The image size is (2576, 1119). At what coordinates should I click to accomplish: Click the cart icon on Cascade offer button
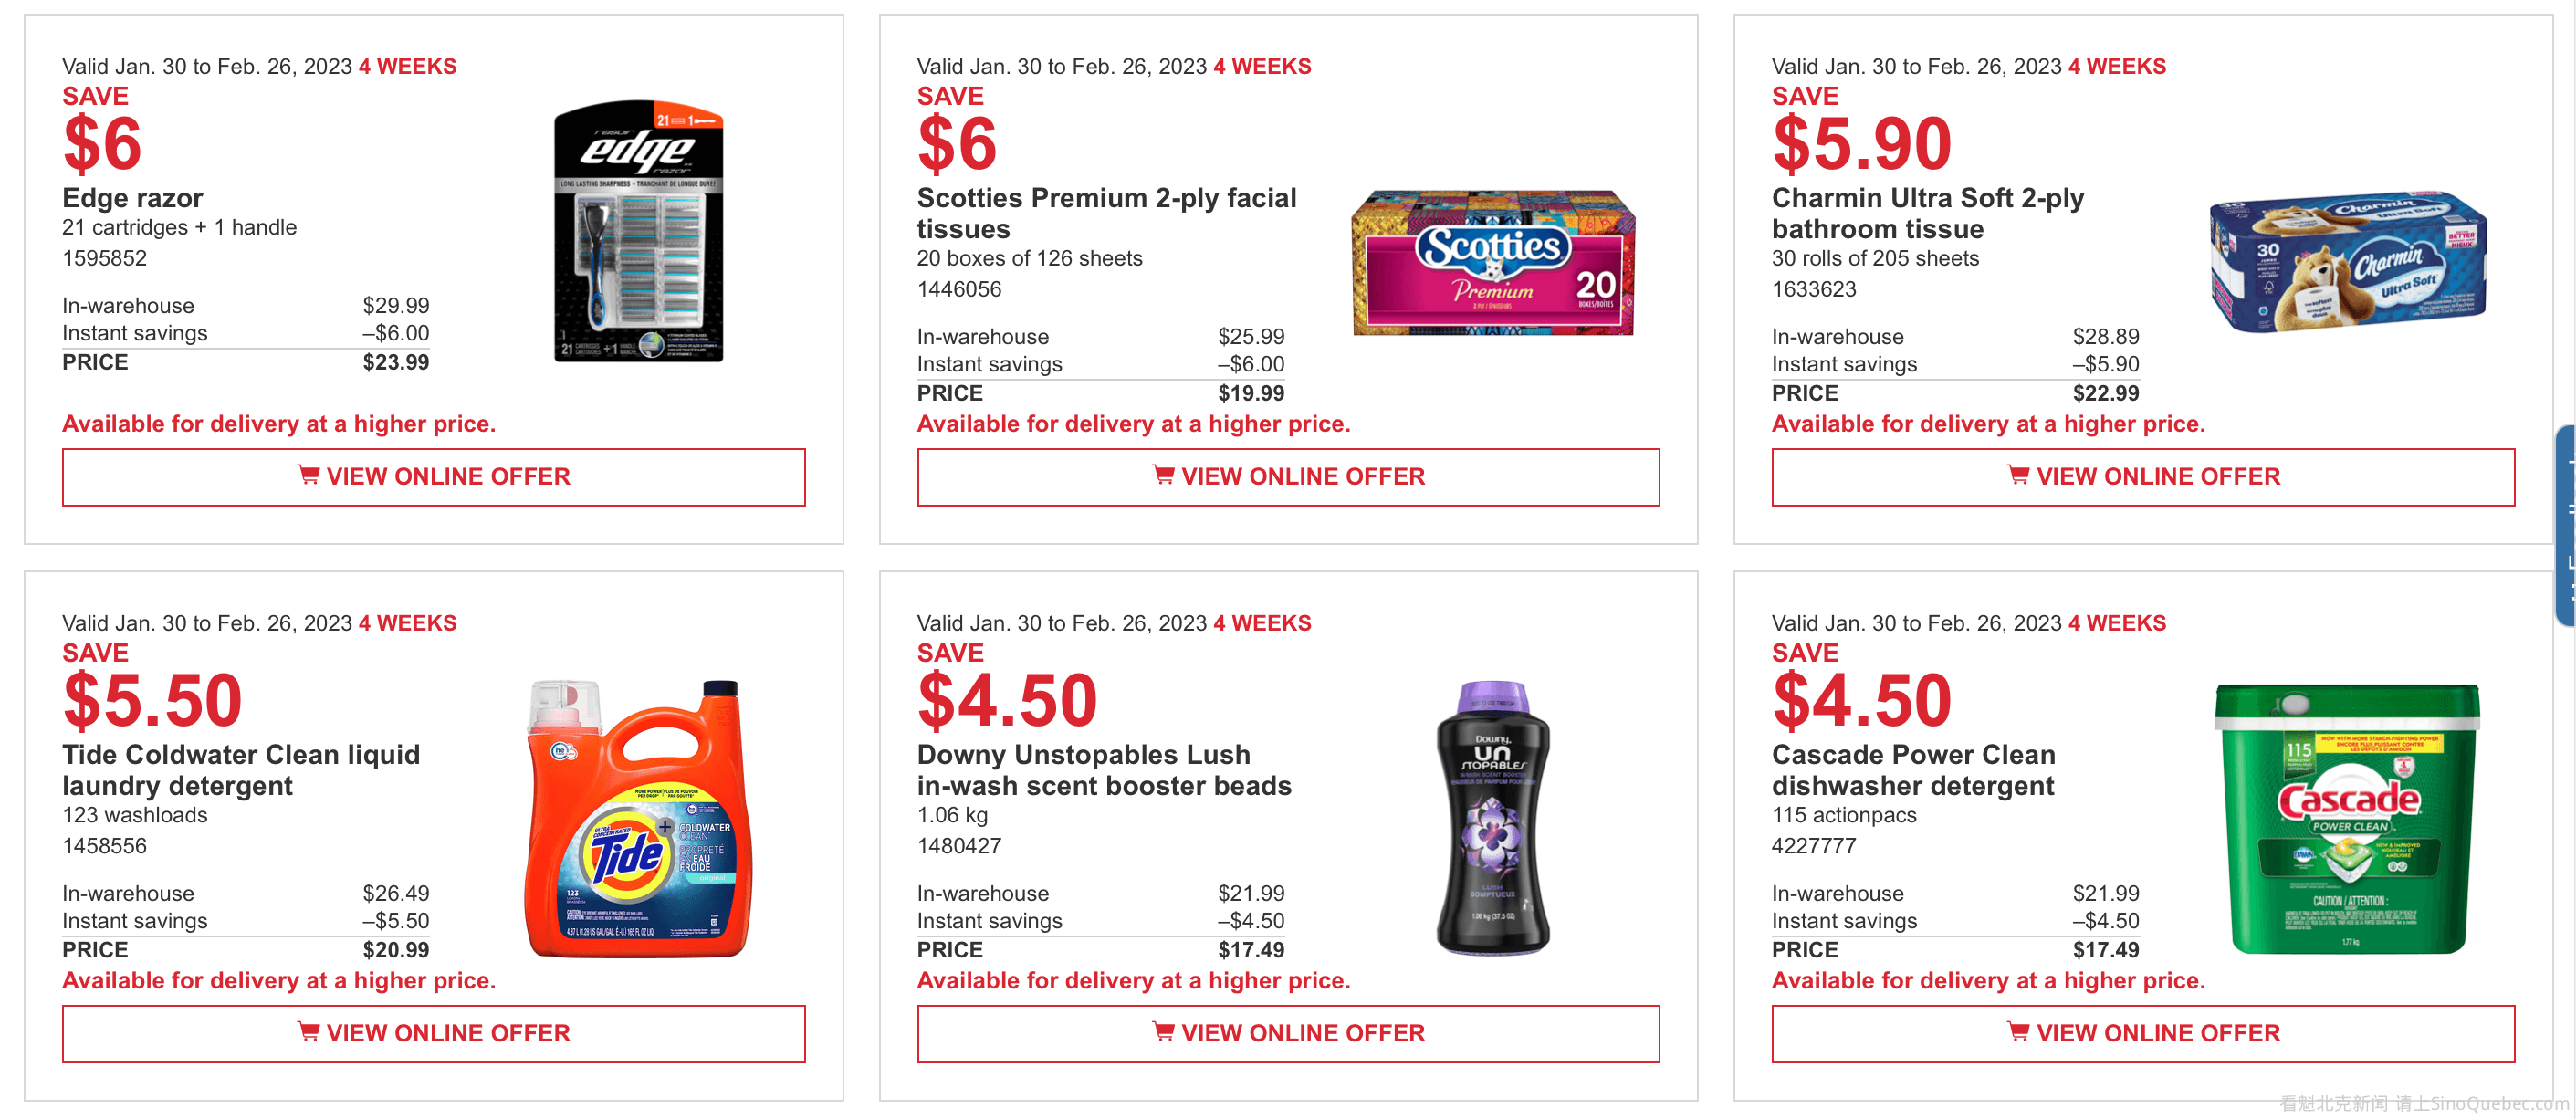pyautogui.click(x=2018, y=1031)
